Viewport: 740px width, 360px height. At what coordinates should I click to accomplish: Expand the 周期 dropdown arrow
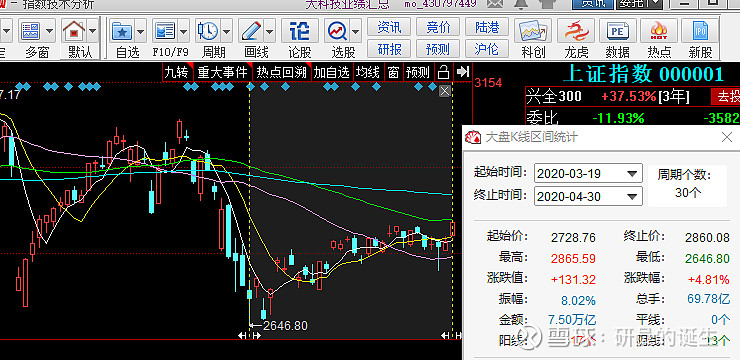click(x=227, y=32)
